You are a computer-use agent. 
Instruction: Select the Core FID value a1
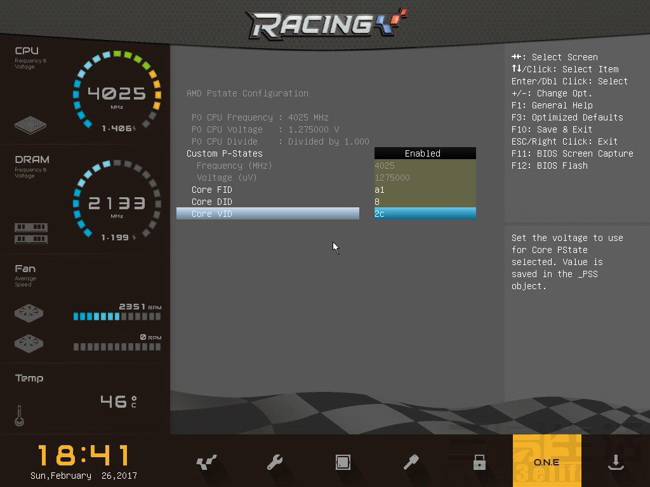(425, 189)
